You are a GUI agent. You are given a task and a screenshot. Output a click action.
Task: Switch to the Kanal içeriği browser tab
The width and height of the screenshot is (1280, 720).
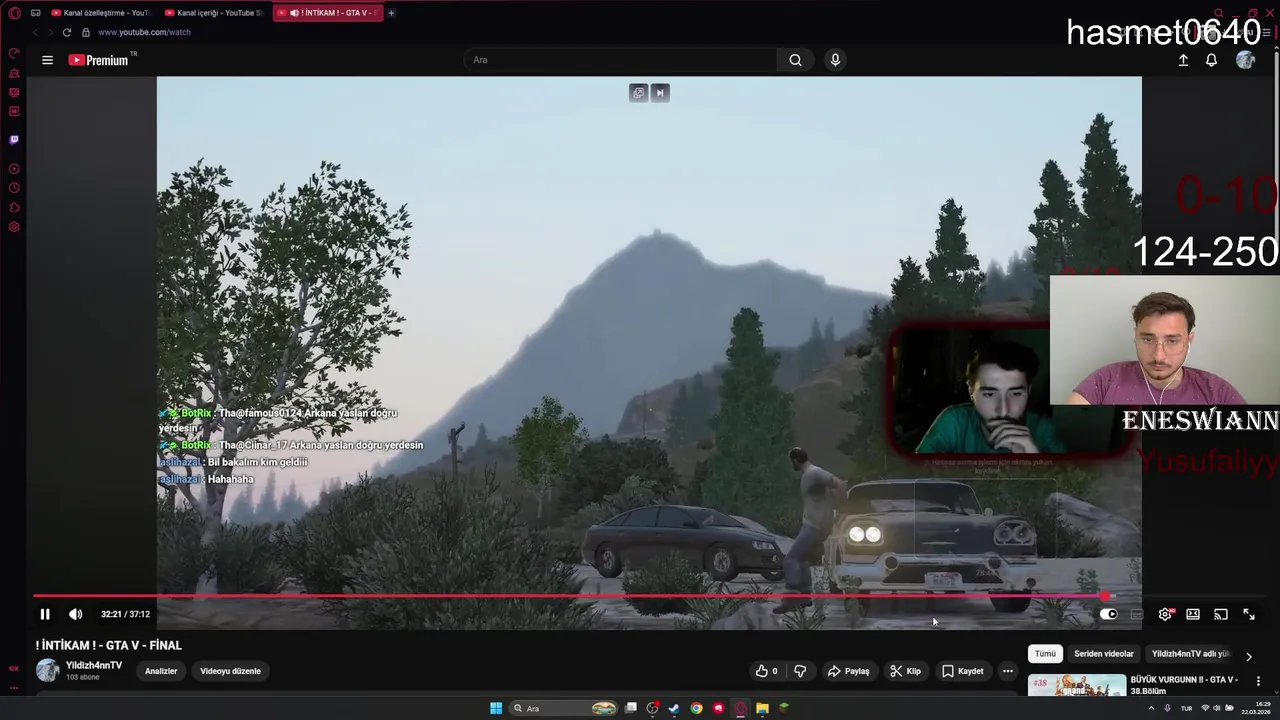coord(213,13)
